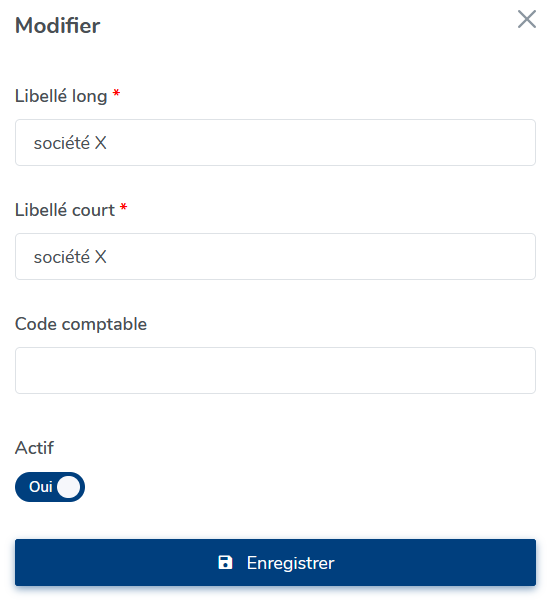552x605 pixels.
Task: Focus the Libellé court input field
Action: 275,257
